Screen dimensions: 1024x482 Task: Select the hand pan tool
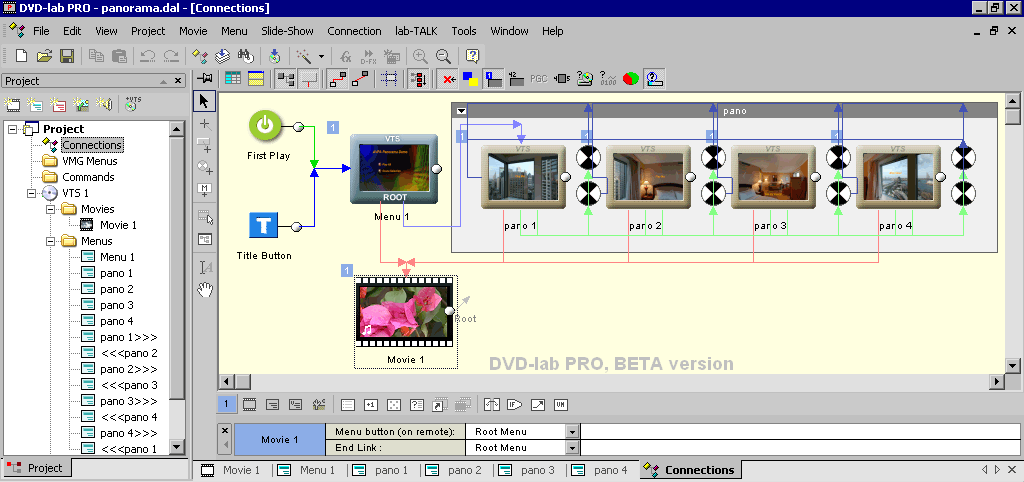pos(205,290)
